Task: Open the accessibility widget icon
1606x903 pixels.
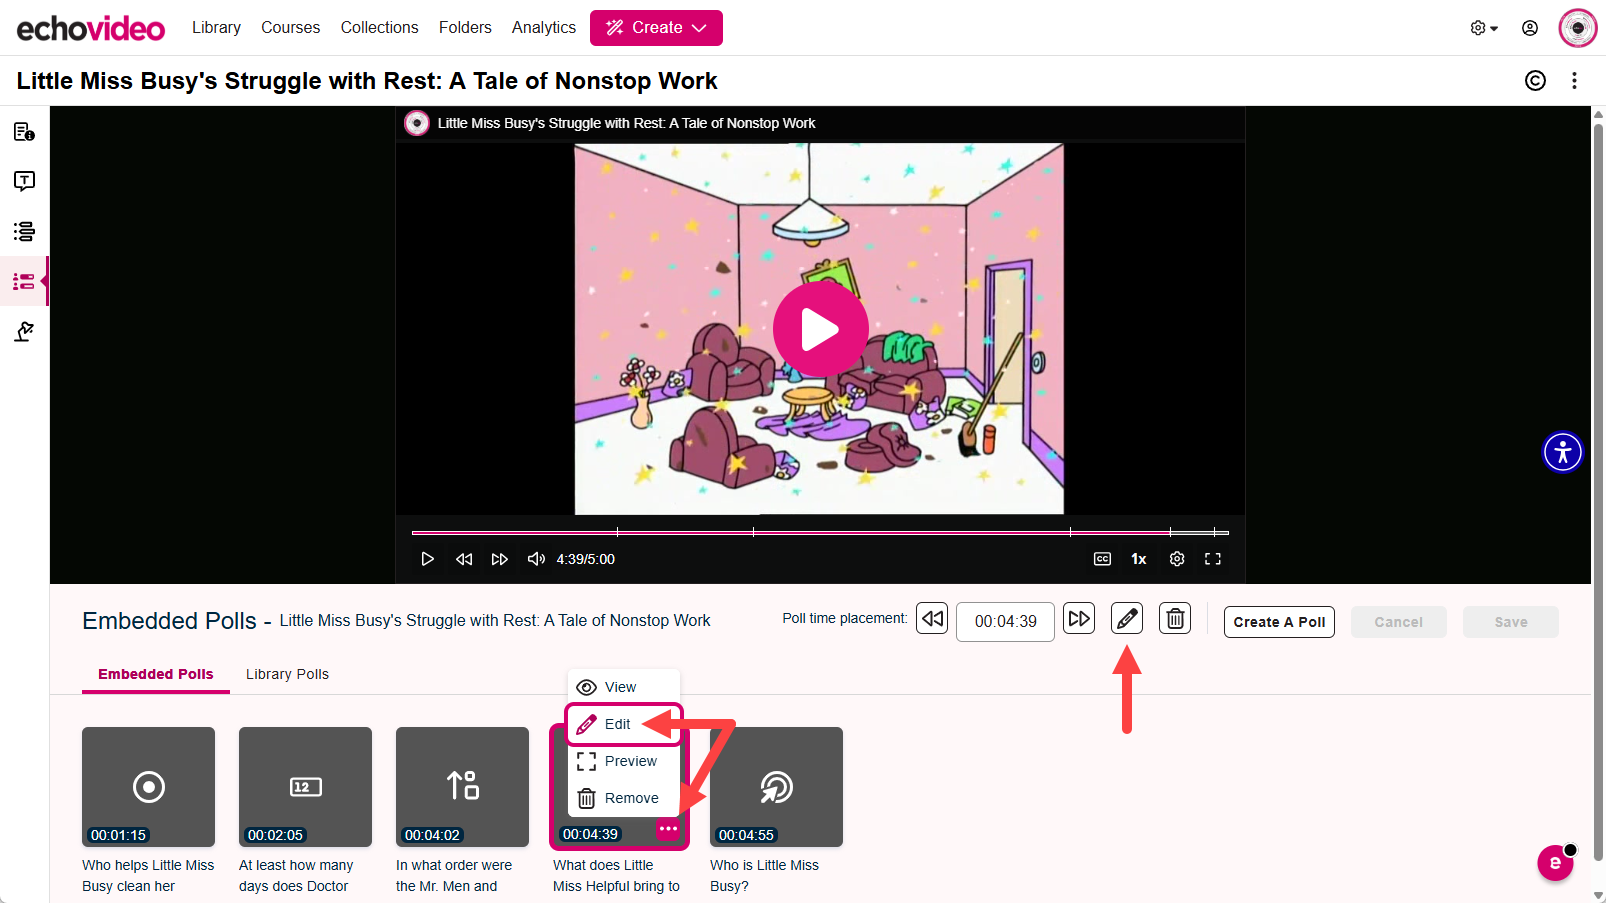Action: [x=1563, y=452]
